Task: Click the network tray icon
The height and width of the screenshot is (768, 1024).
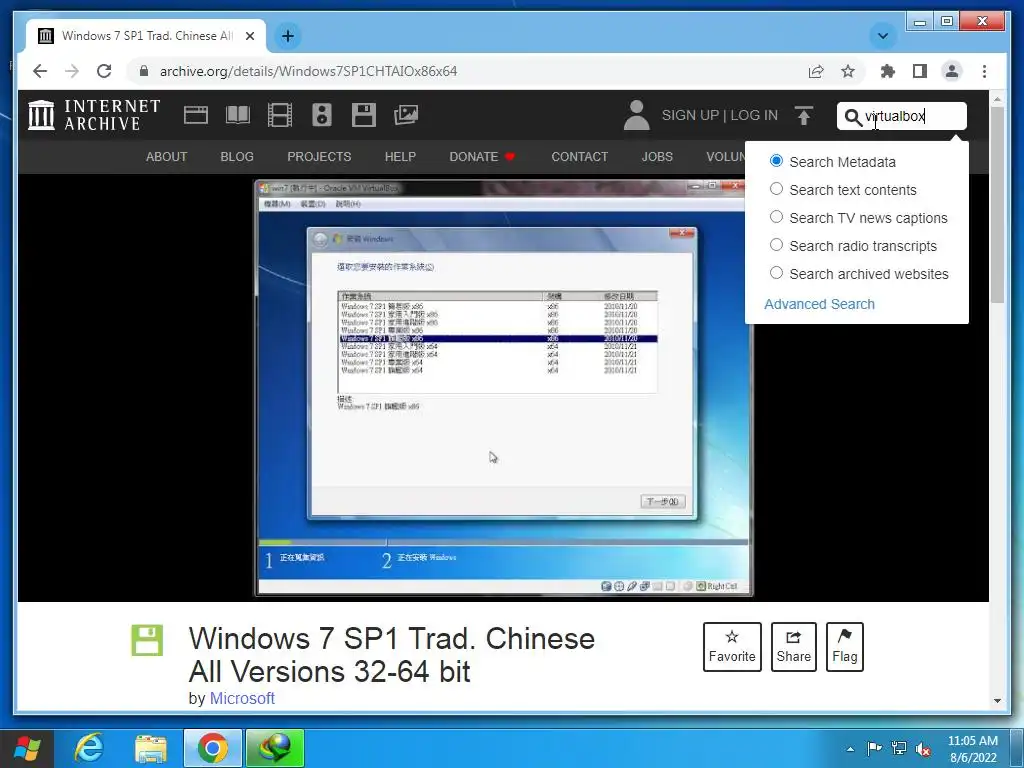Action: click(x=899, y=748)
